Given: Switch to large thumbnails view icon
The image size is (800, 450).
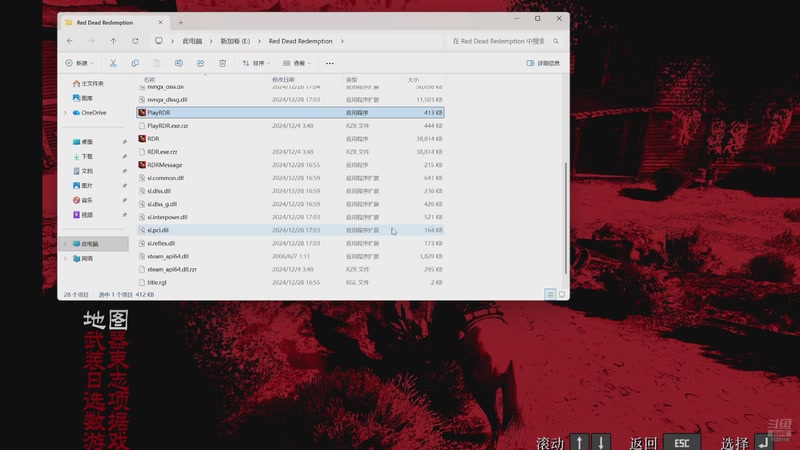Looking at the screenshot, I should pos(562,294).
